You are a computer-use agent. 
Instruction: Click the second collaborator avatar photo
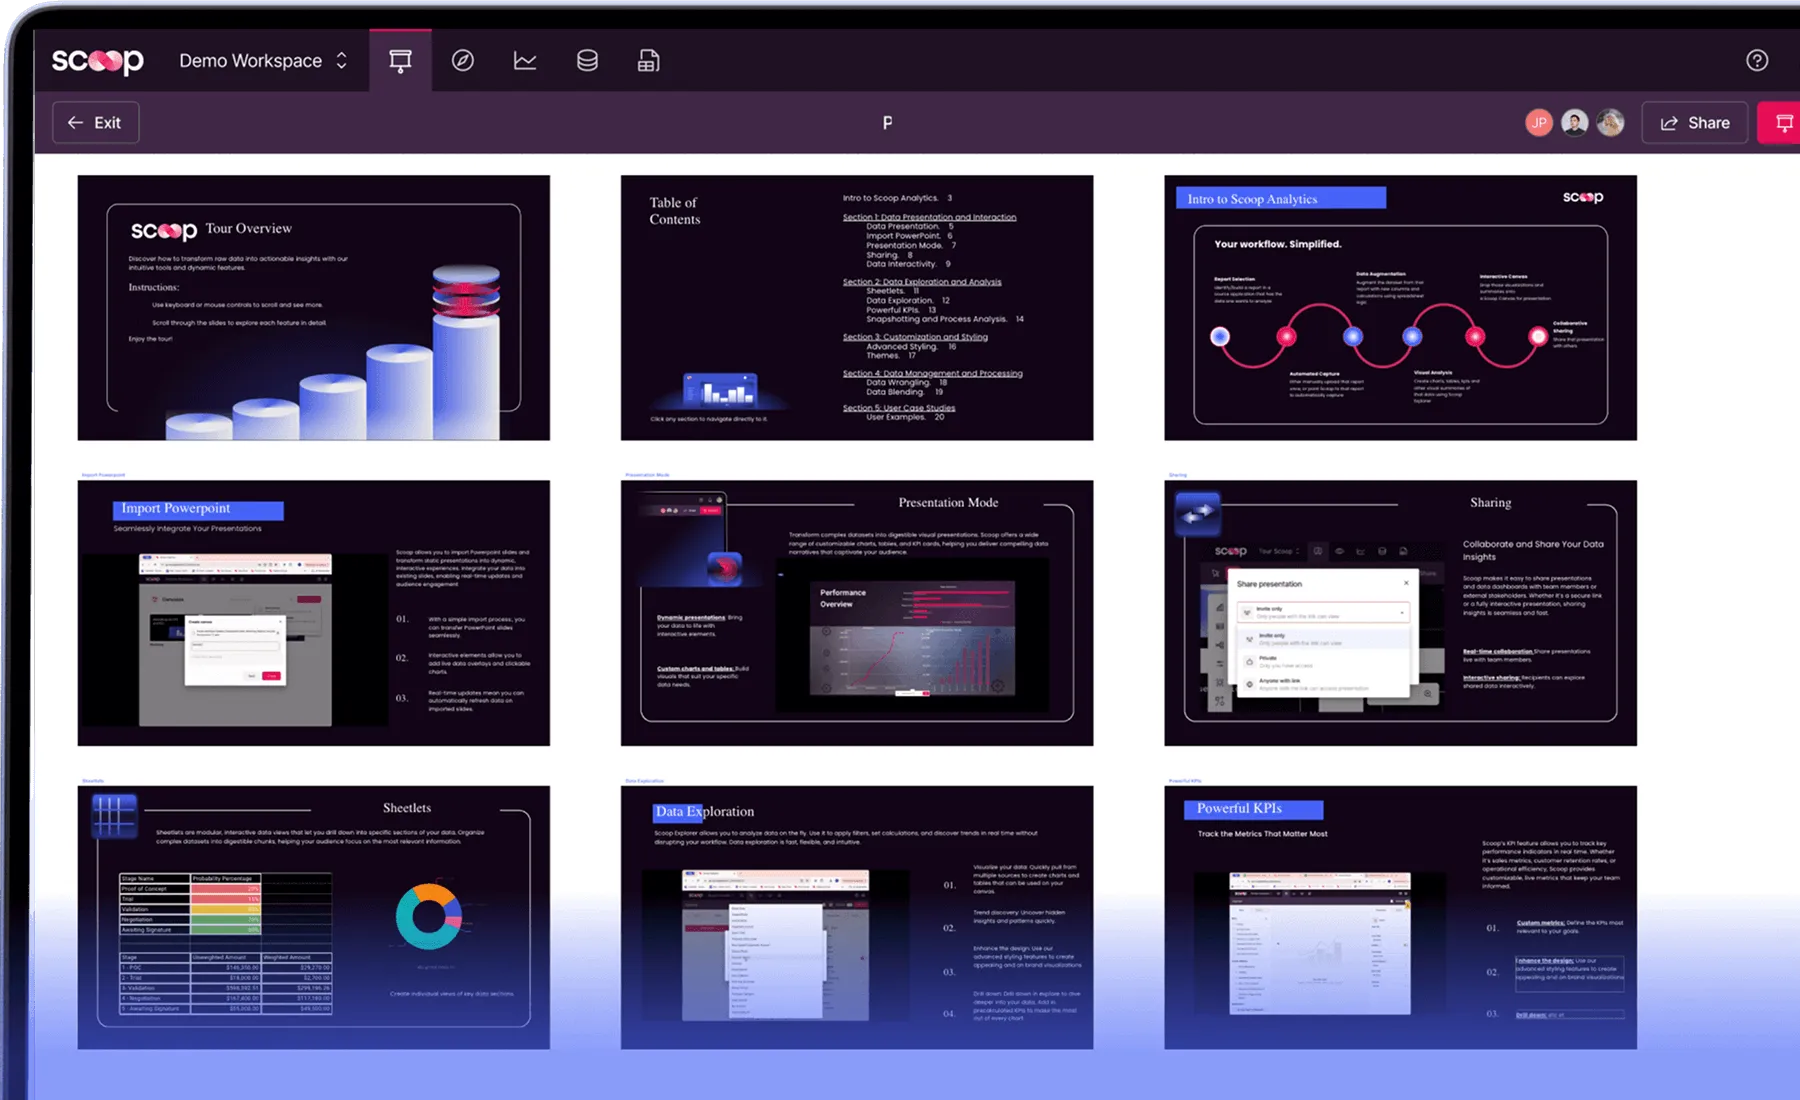click(1575, 123)
